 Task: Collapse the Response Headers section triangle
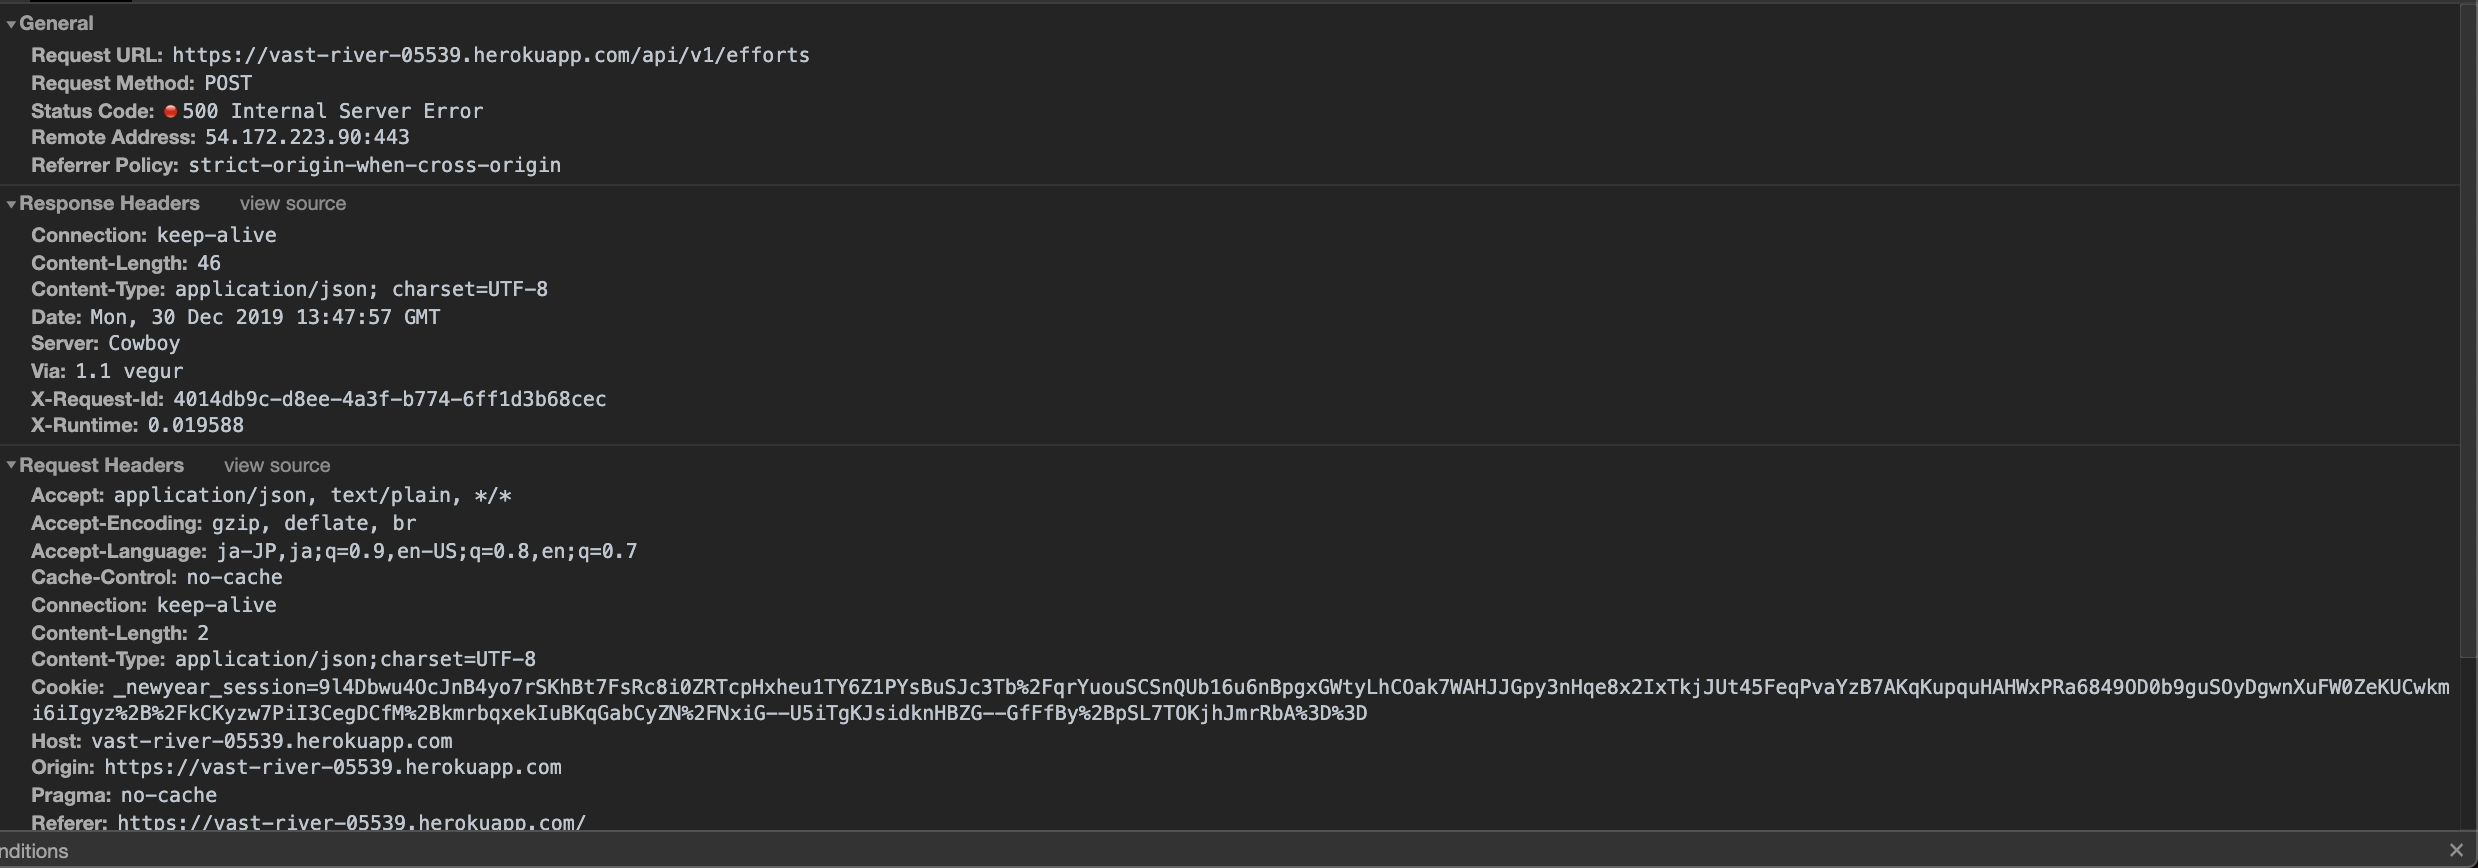coord(11,204)
